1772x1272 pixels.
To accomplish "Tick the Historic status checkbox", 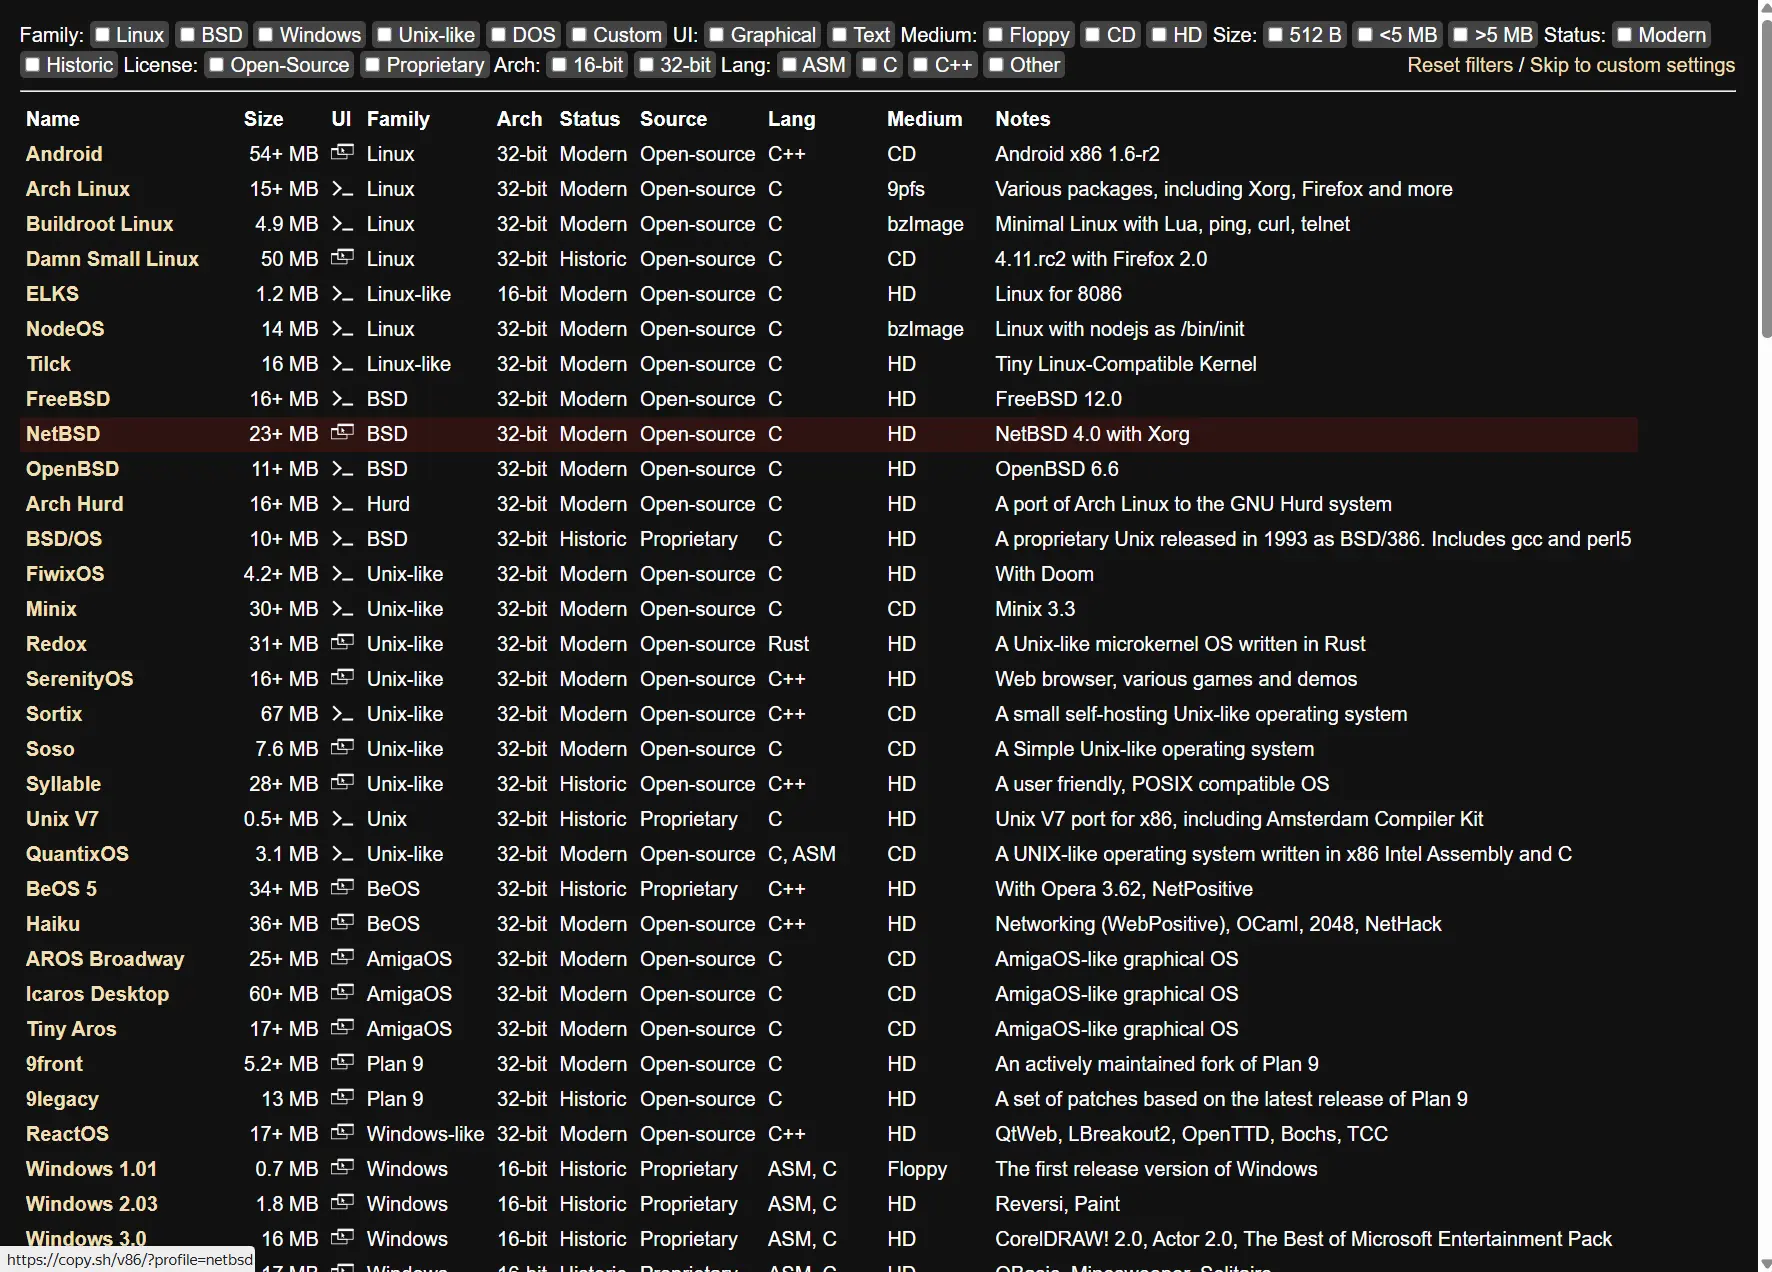I will tap(33, 65).
